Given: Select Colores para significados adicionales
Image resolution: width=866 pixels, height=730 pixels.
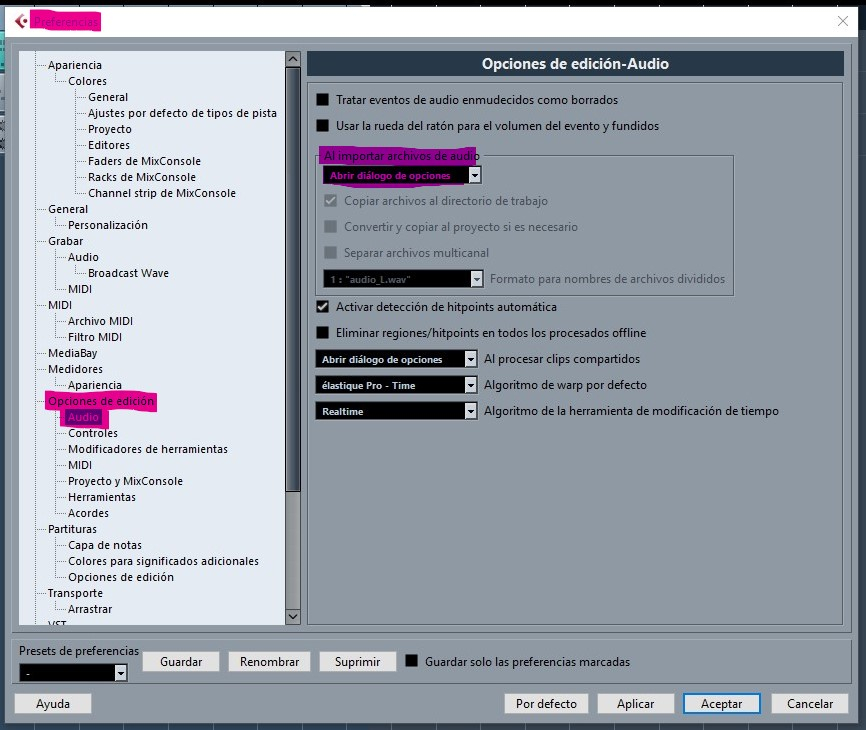Looking at the screenshot, I should [x=163, y=562].
